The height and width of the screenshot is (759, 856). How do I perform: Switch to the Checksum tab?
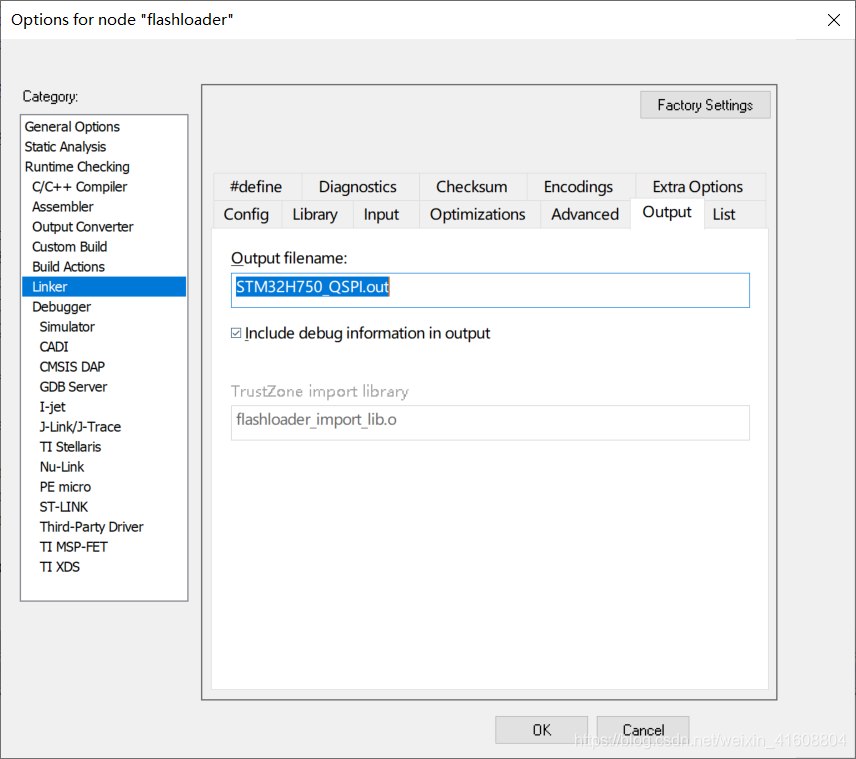point(472,187)
